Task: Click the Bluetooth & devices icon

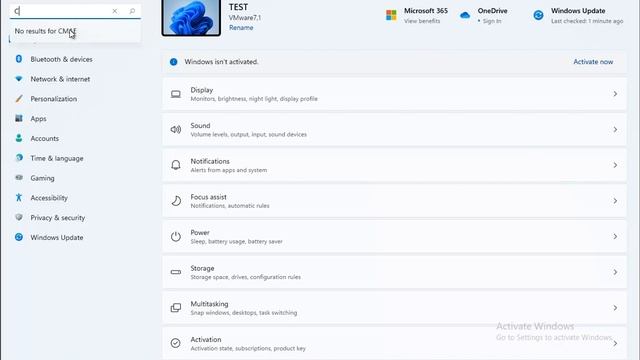Action: pos(19,59)
